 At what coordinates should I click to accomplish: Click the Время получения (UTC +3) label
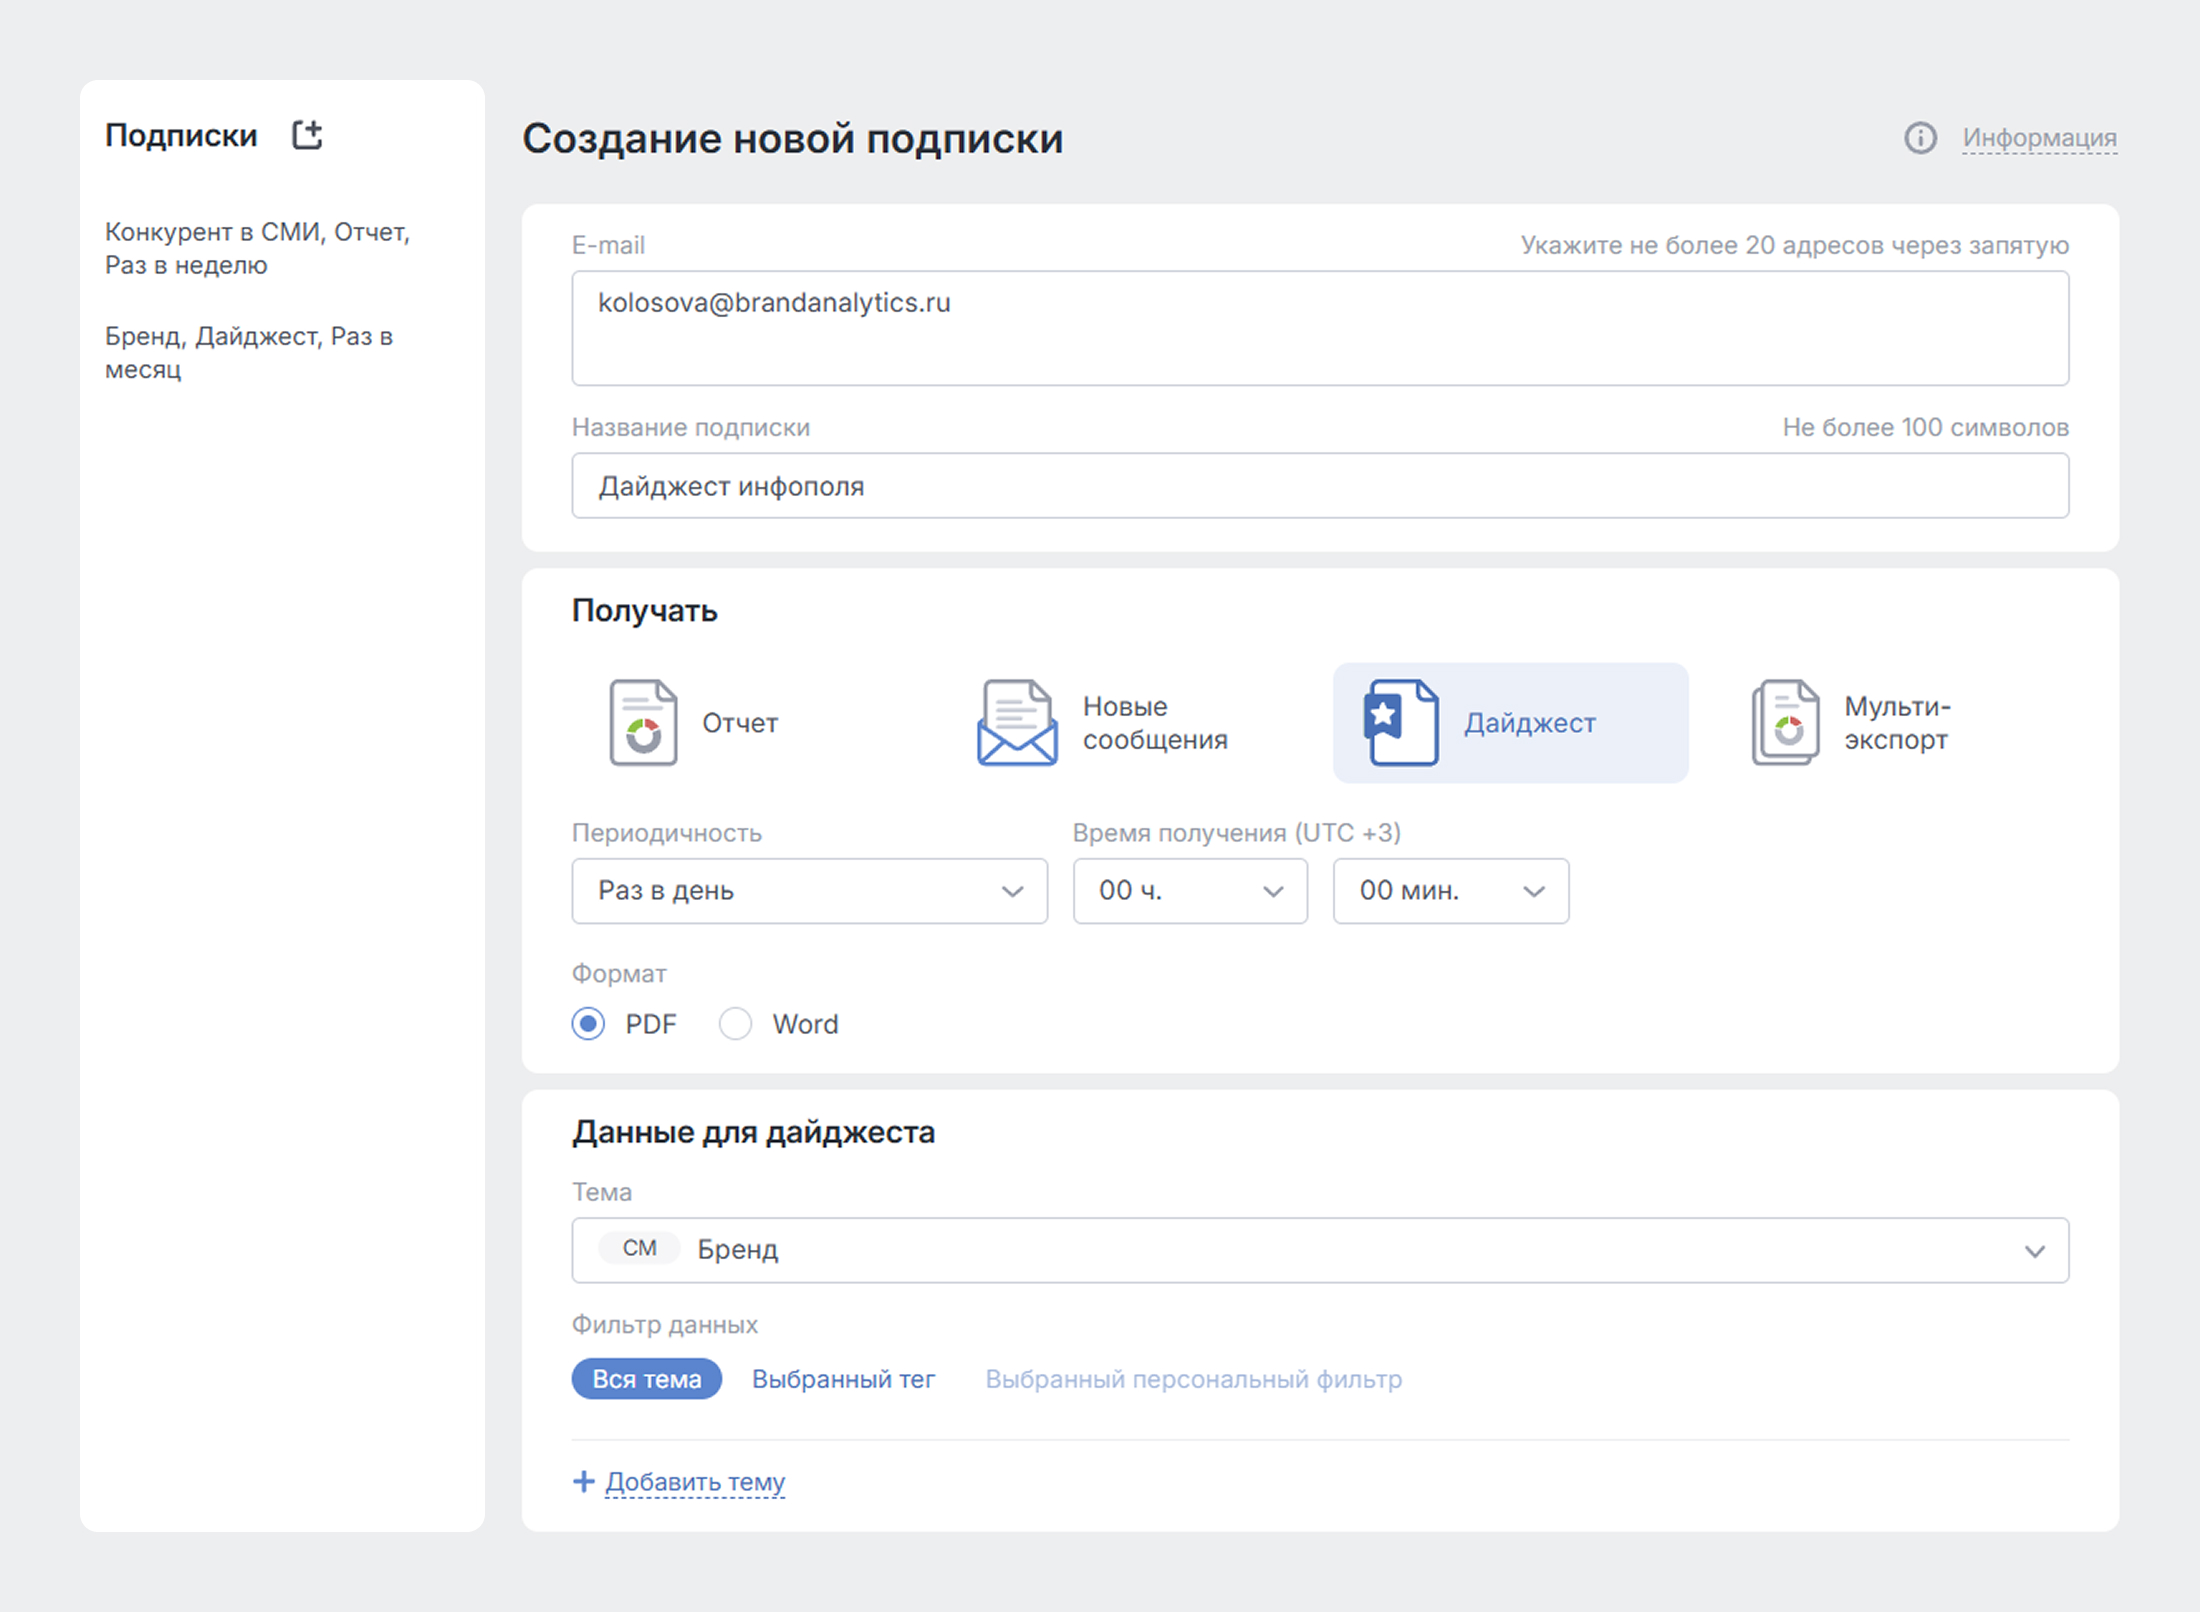pyautogui.click(x=1237, y=833)
